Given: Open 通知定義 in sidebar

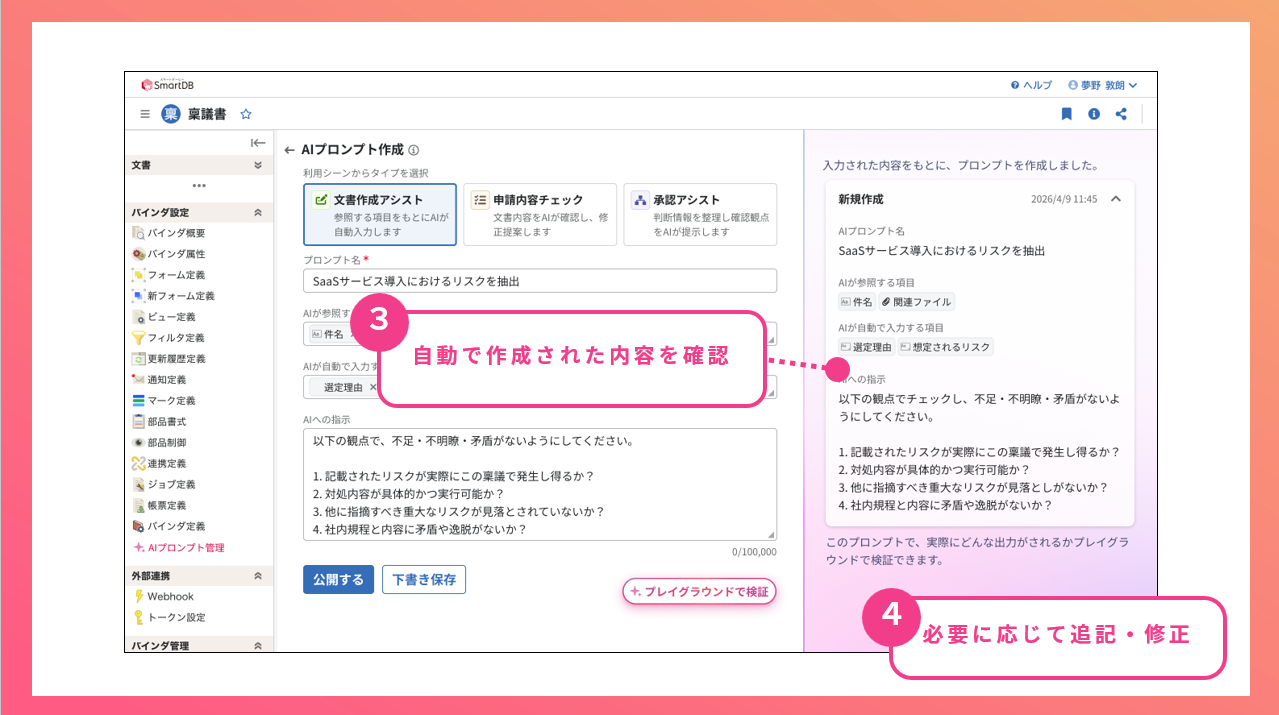Looking at the screenshot, I should point(159,380).
